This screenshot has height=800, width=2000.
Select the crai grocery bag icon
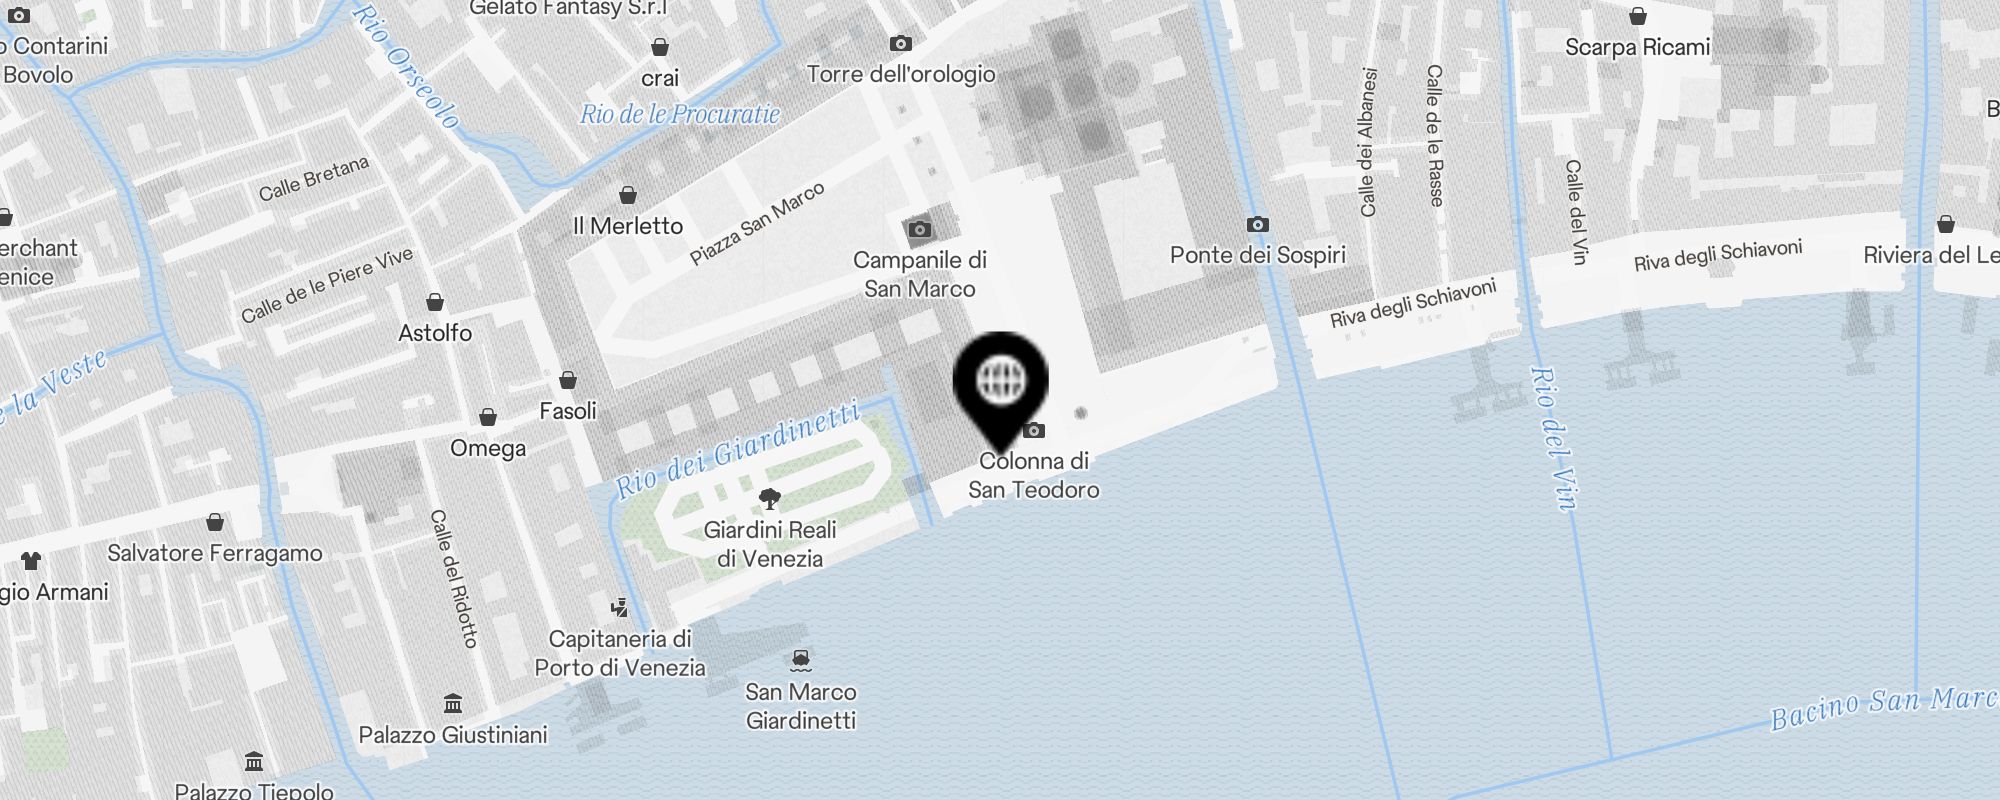660,47
